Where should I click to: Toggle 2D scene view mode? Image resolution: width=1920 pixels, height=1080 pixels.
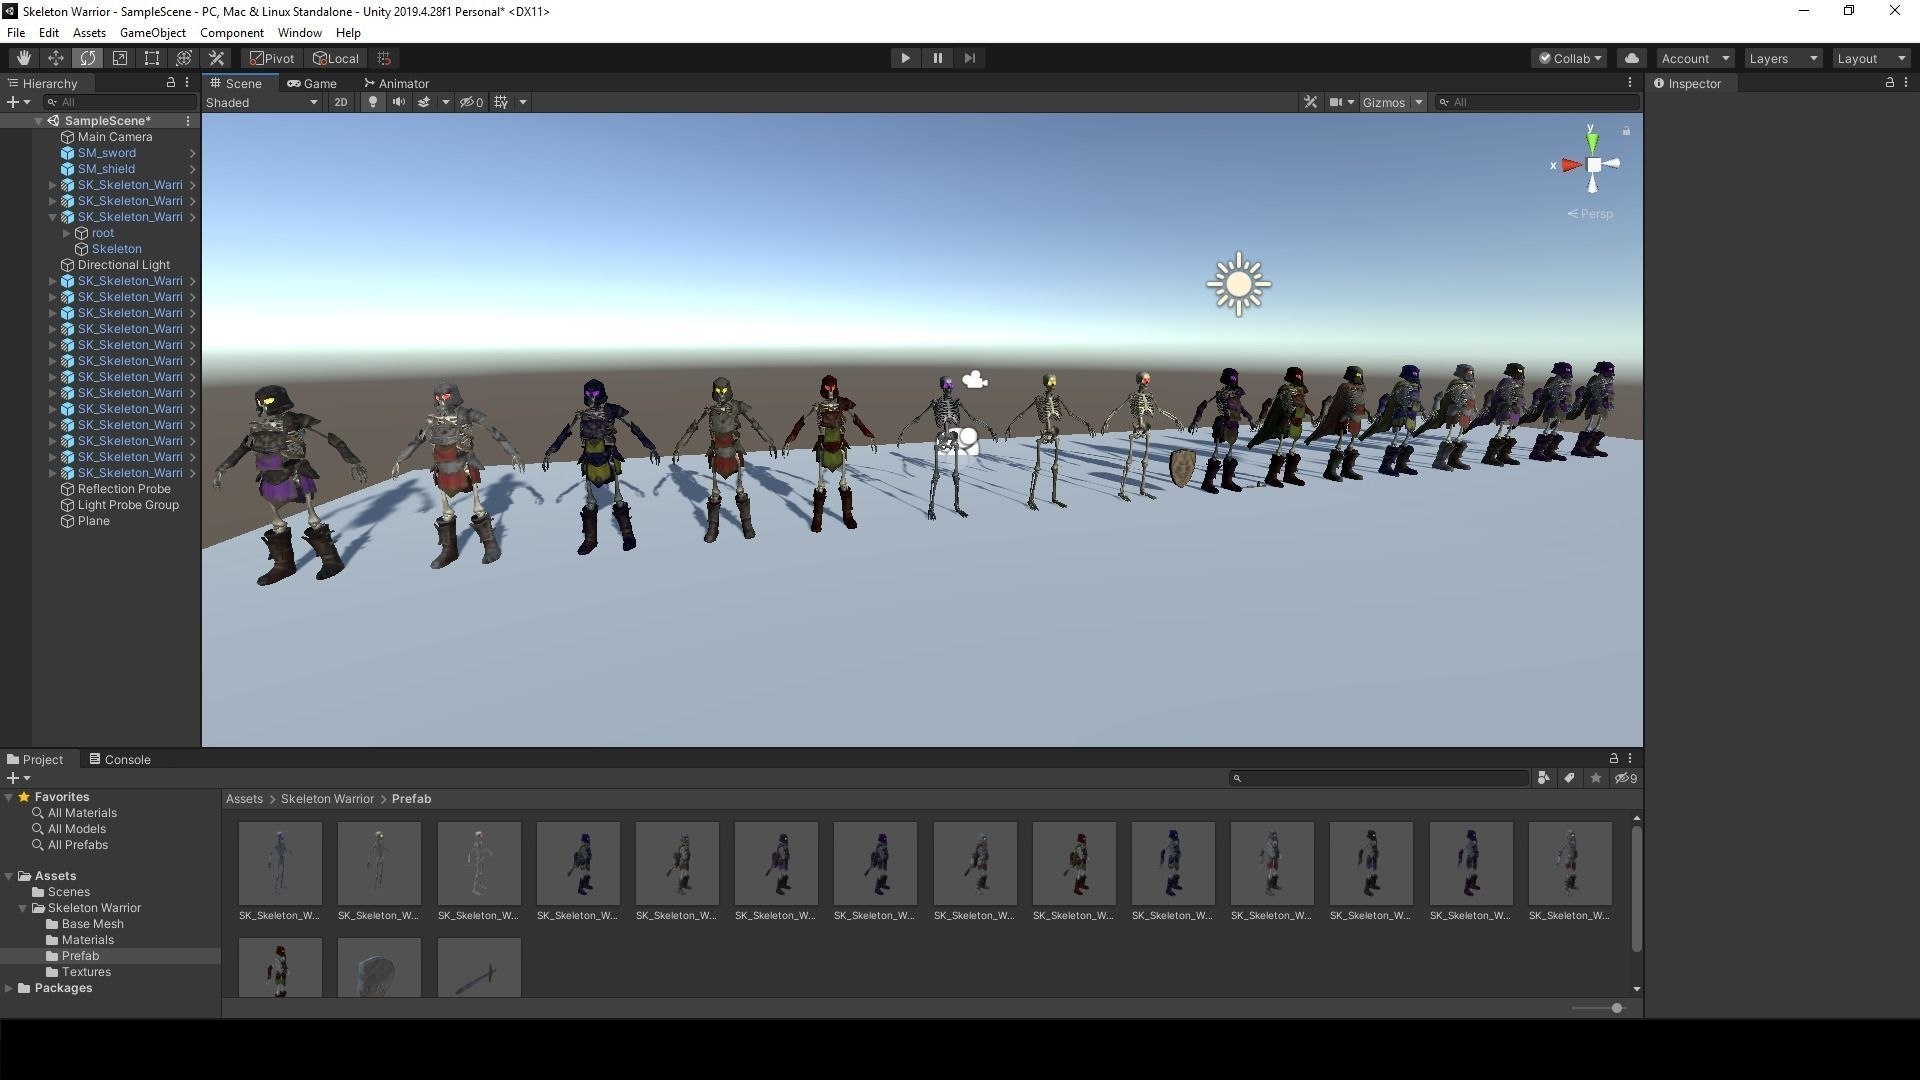pyautogui.click(x=340, y=102)
